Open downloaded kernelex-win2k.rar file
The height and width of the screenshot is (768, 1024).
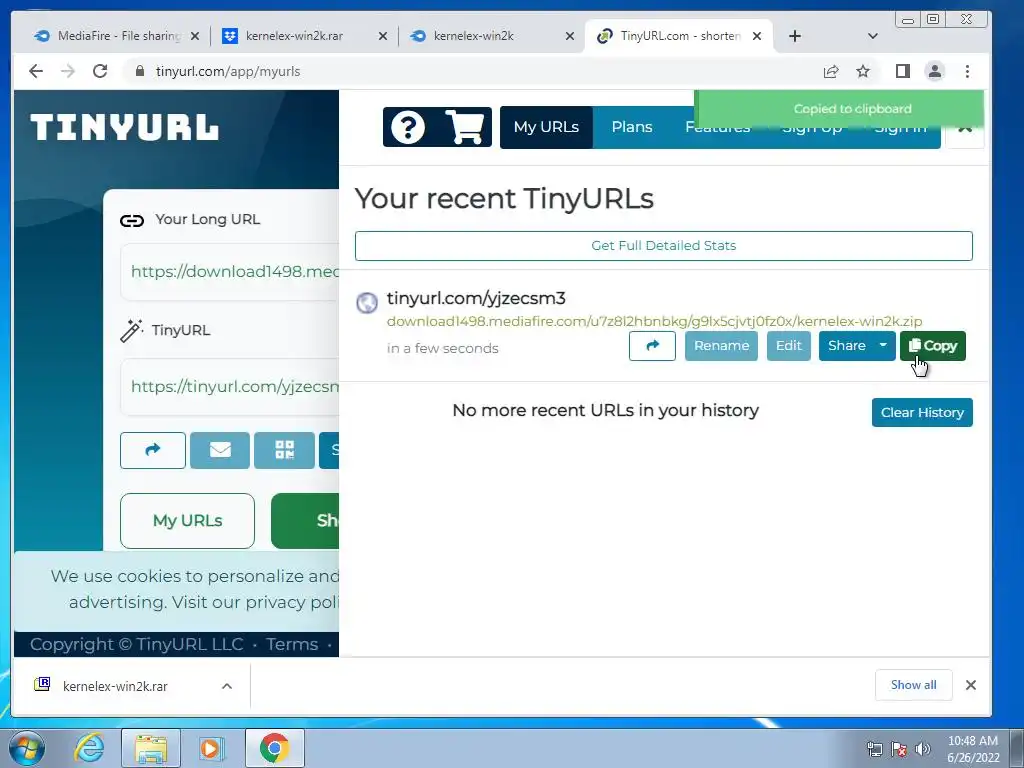(115, 686)
